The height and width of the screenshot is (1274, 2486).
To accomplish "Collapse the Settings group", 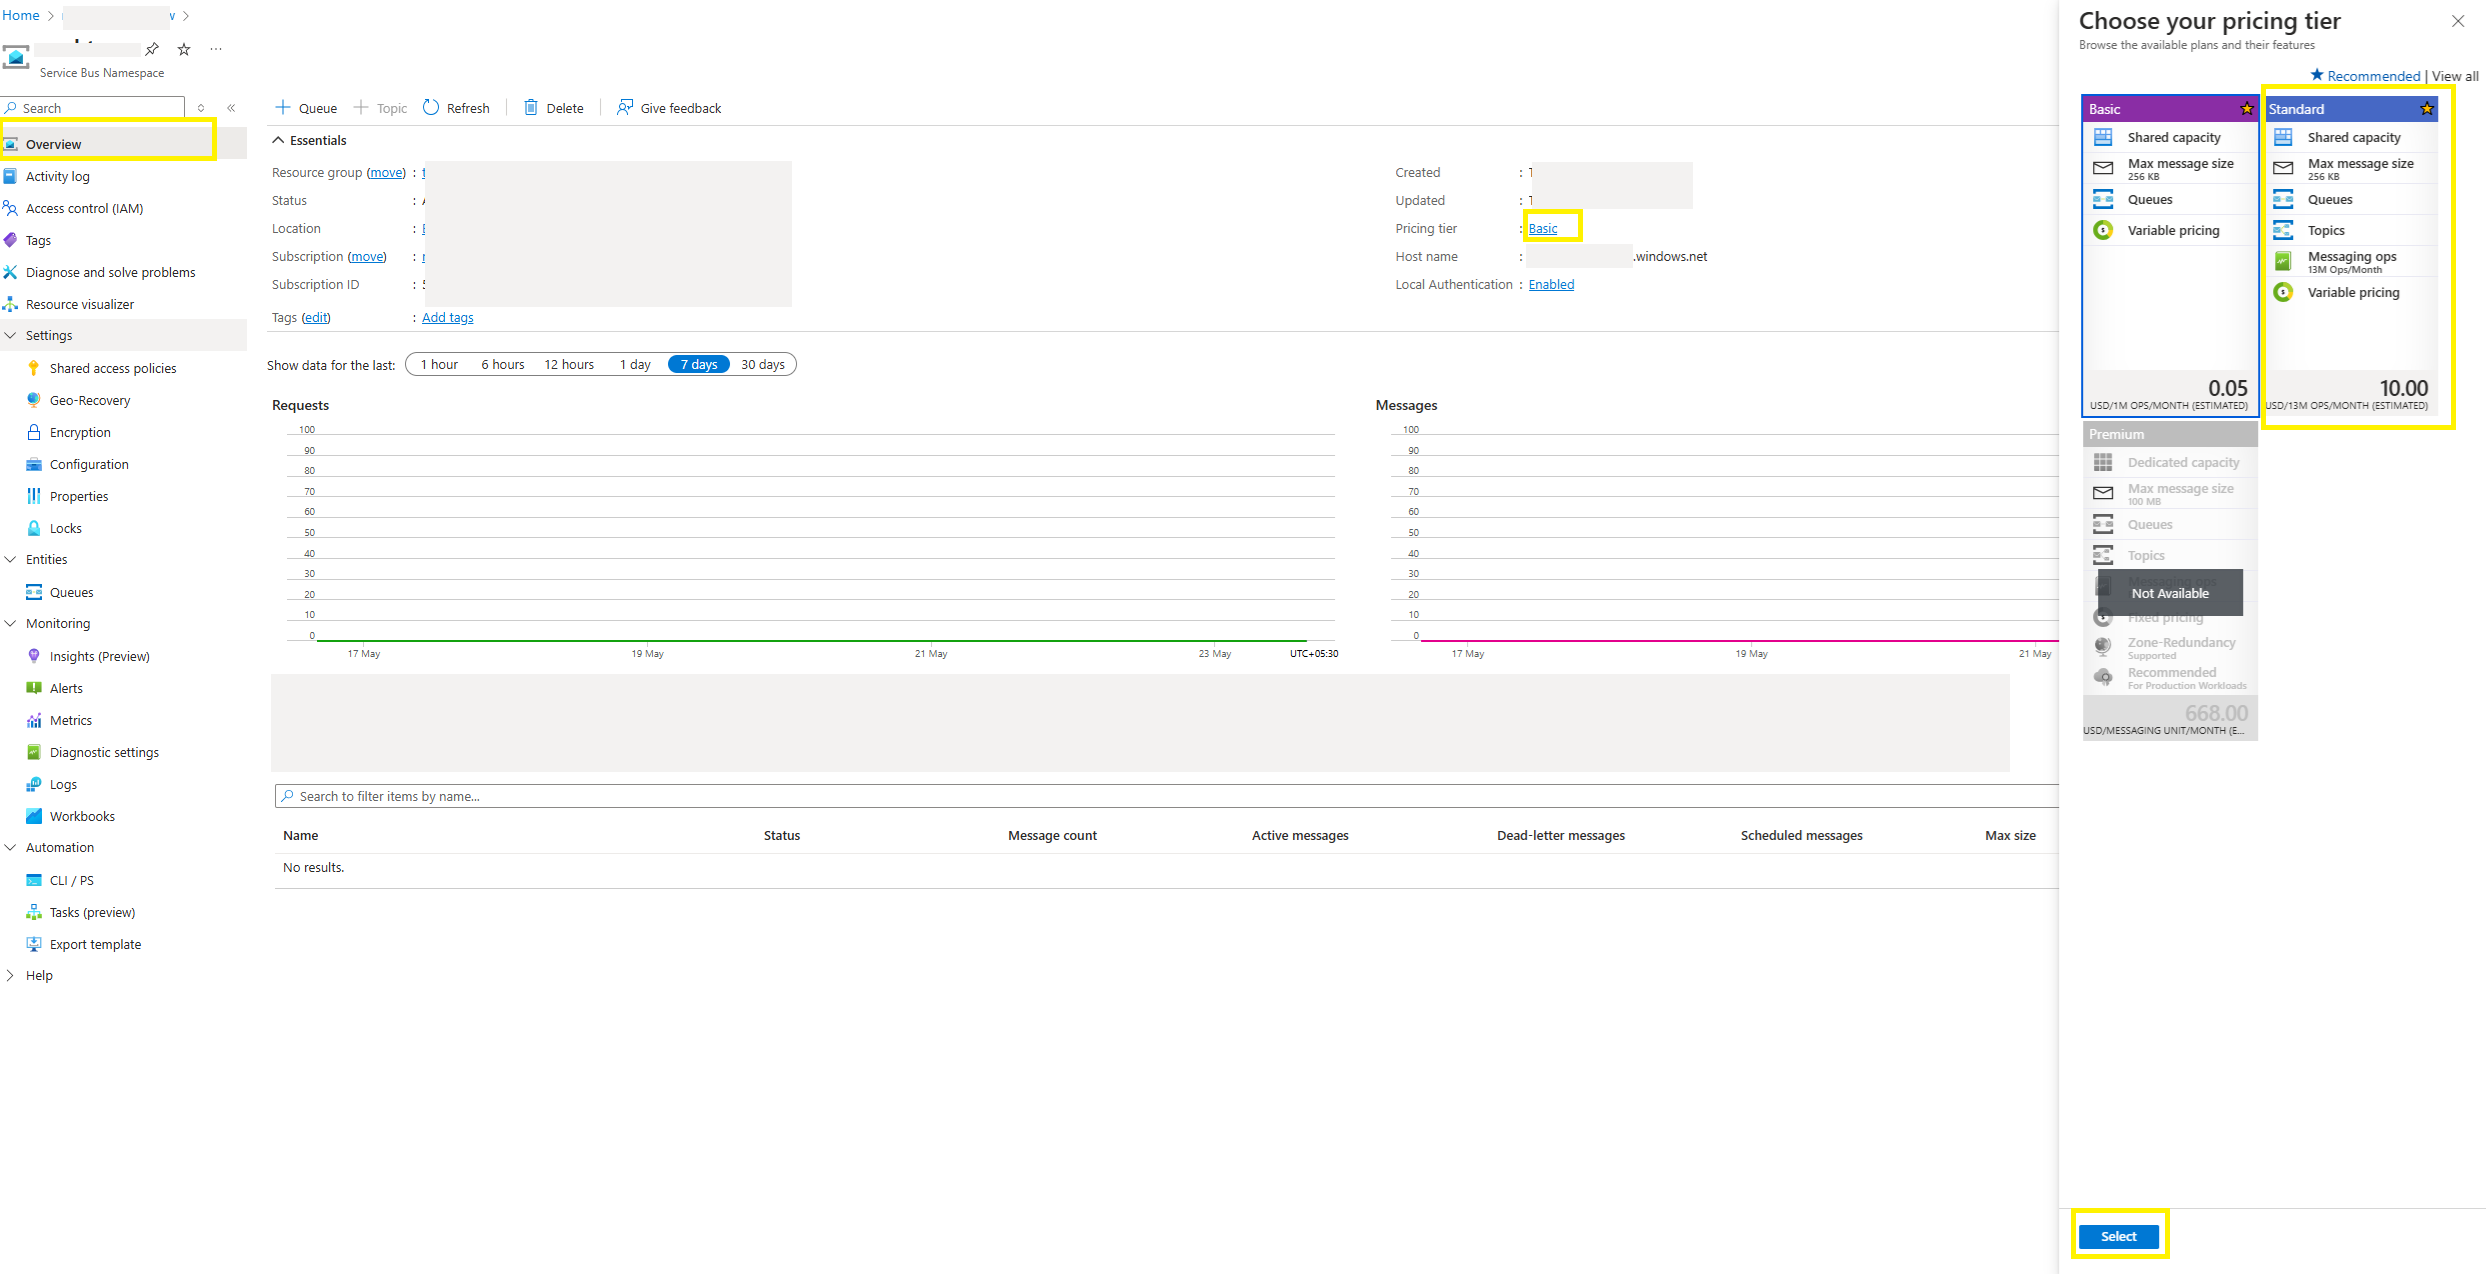I will click(x=11, y=336).
